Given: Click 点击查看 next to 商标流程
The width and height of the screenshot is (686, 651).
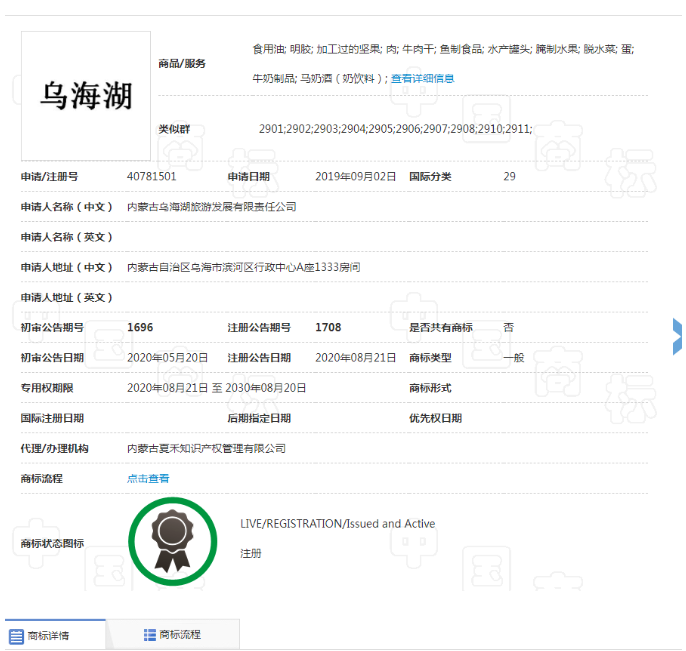Looking at the screenshot, I should click(148, 478).
